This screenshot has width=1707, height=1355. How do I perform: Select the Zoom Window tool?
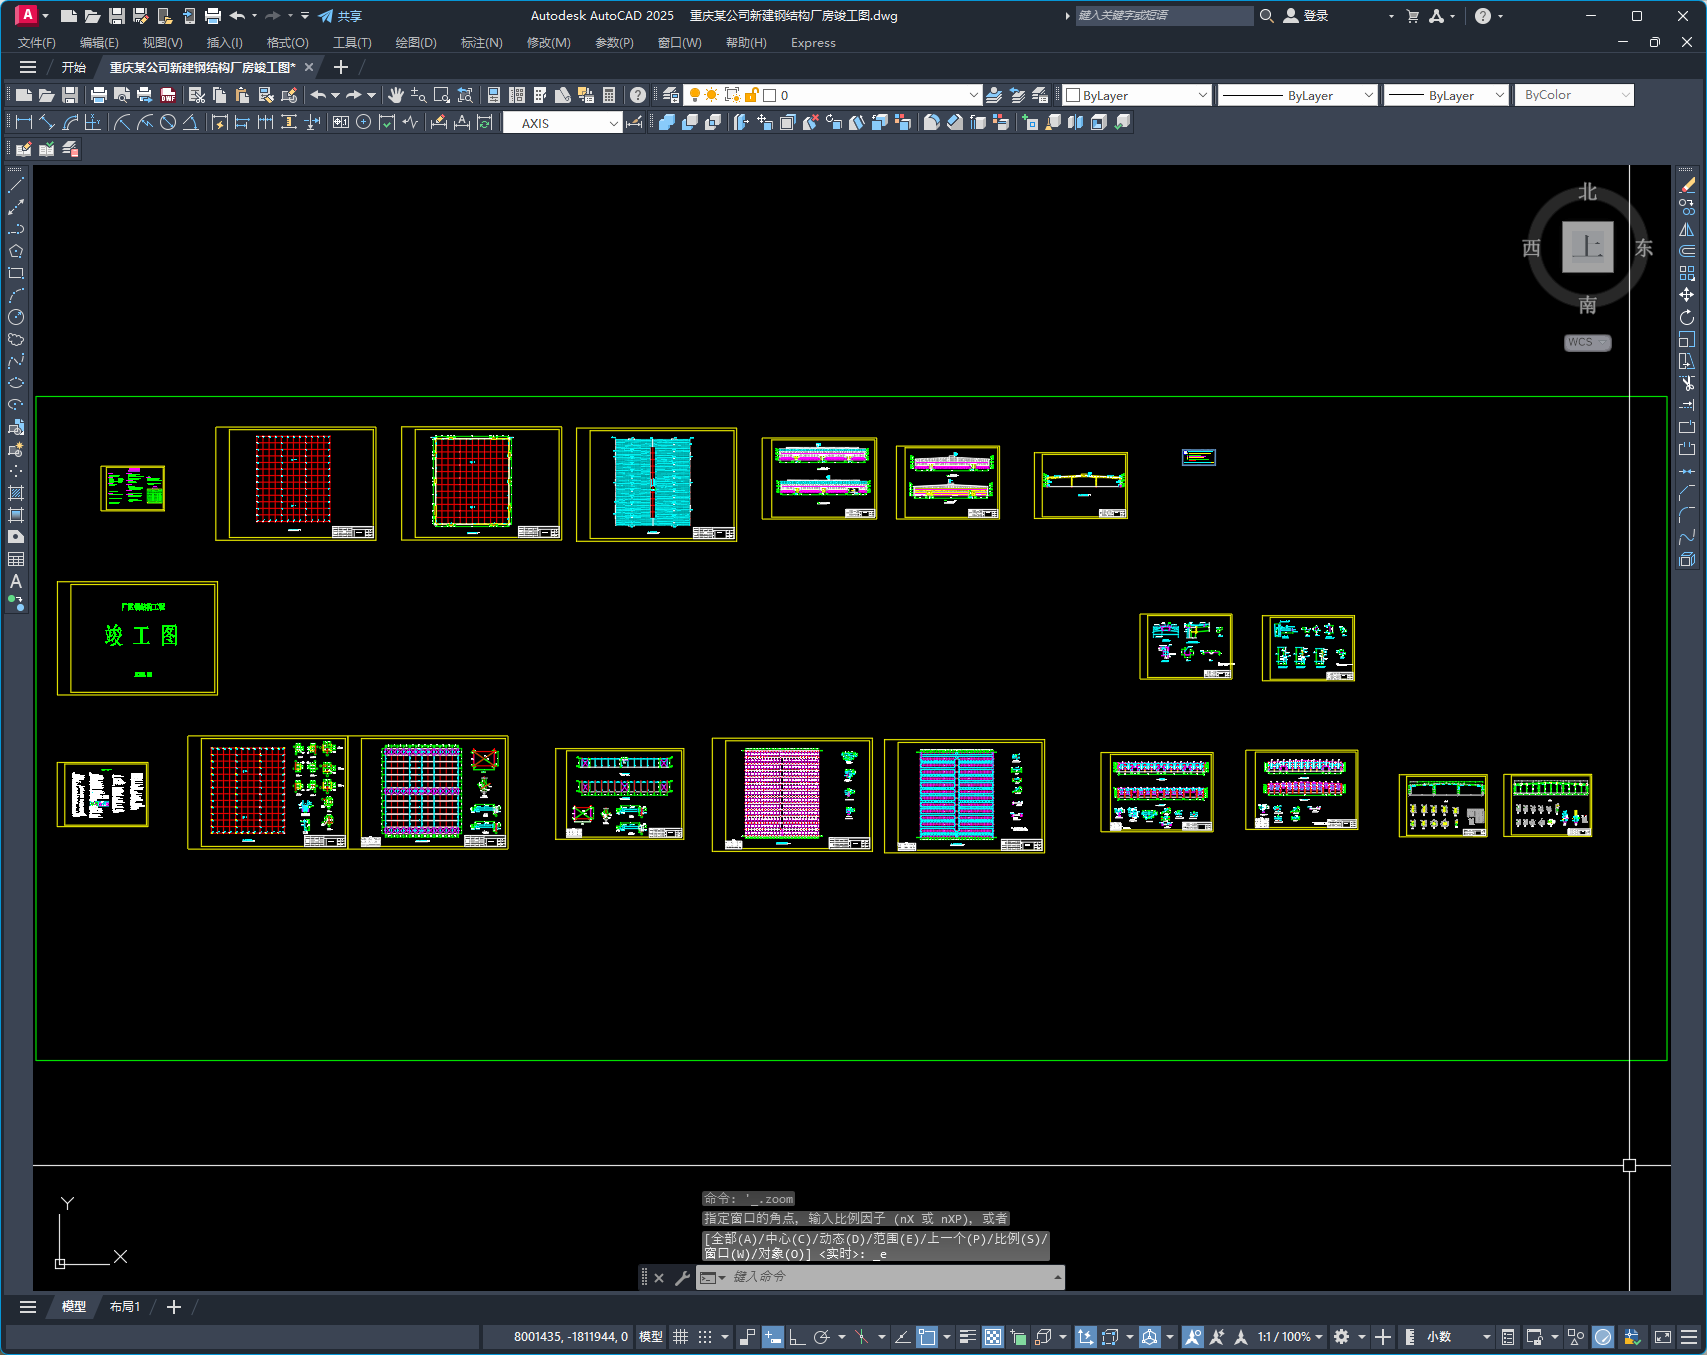tap(442, 95)
